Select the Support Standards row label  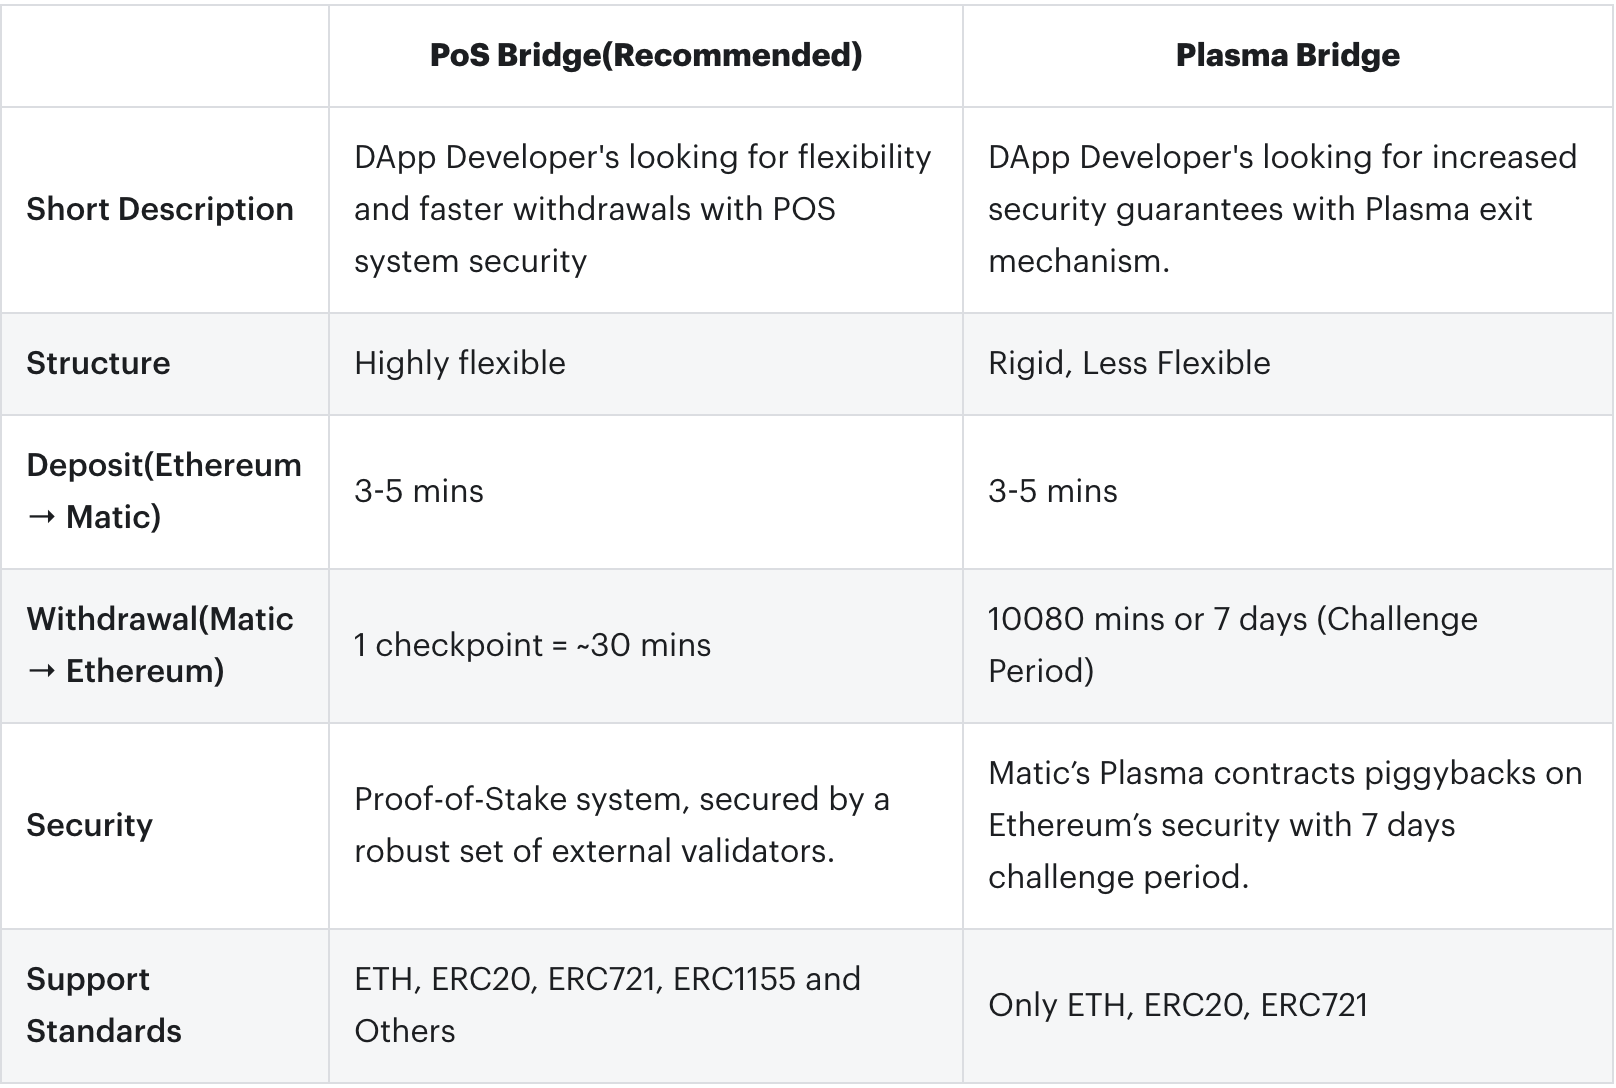104,1005
